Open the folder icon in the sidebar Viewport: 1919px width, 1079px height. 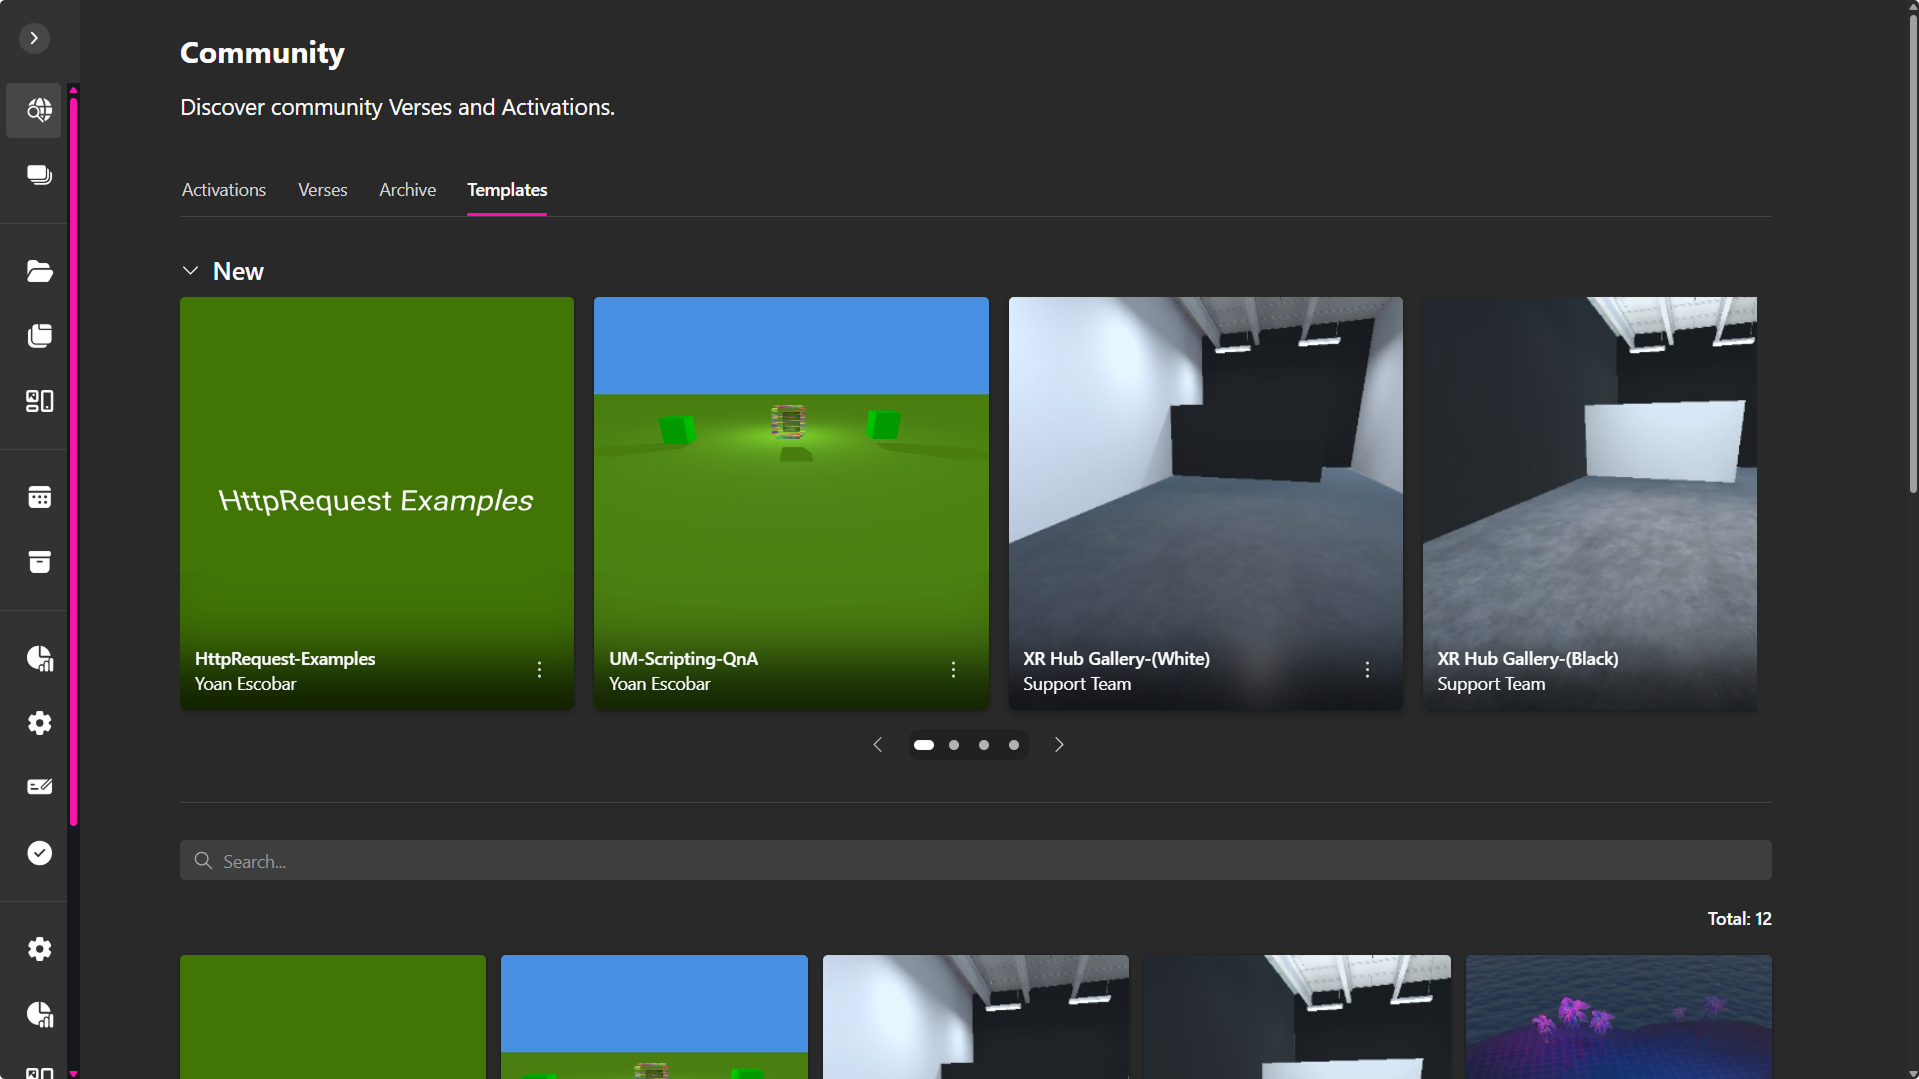click(x=39, y=271)
